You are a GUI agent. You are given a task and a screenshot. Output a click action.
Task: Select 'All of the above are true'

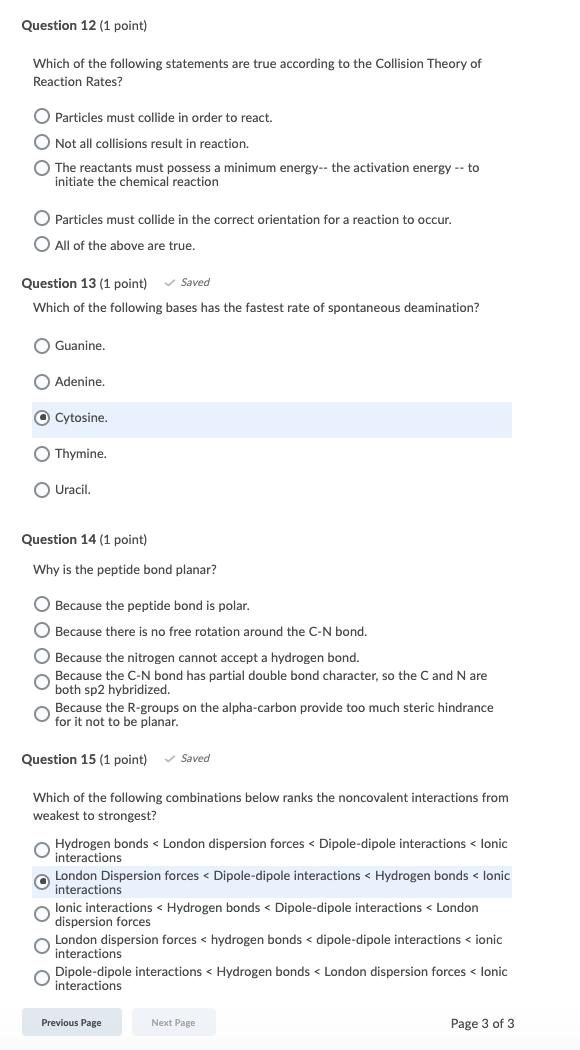coord(42,245)
